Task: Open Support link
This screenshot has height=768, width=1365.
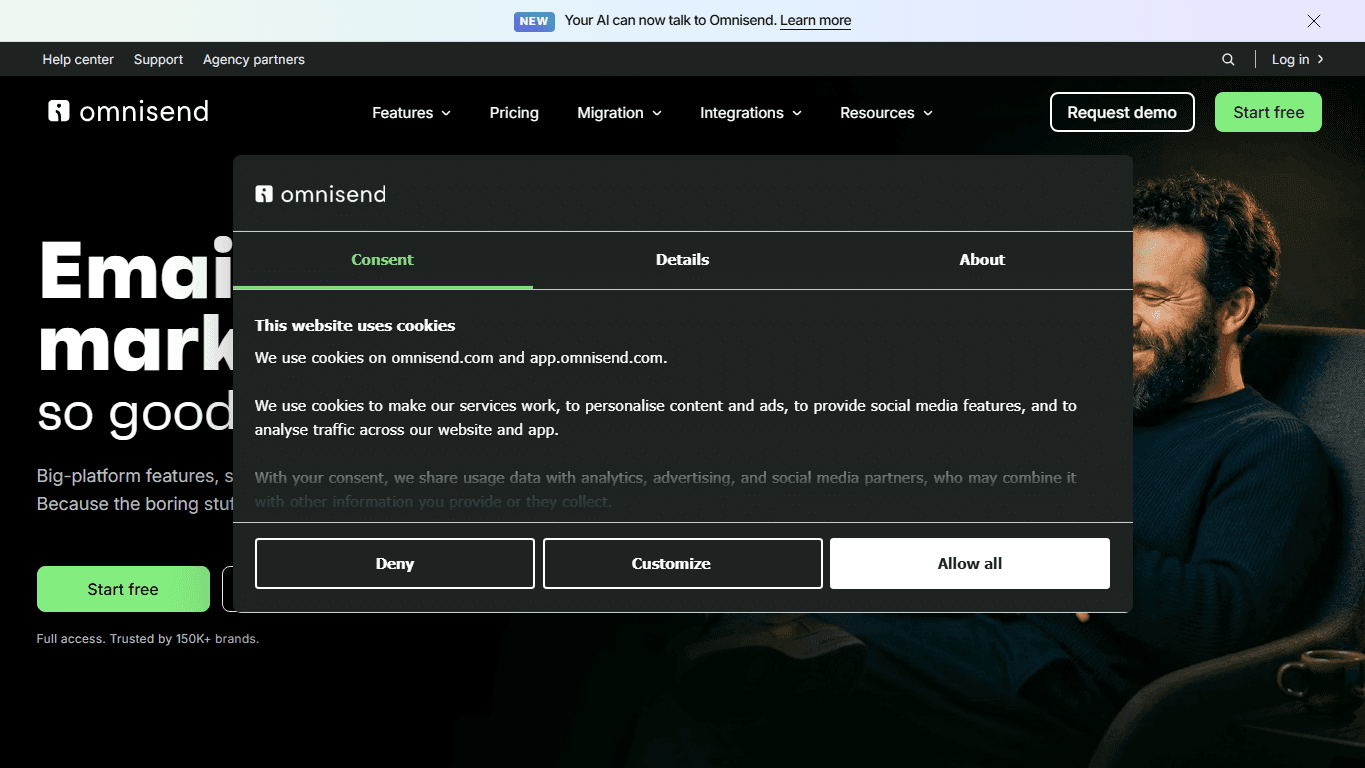Action: (158, 59)
